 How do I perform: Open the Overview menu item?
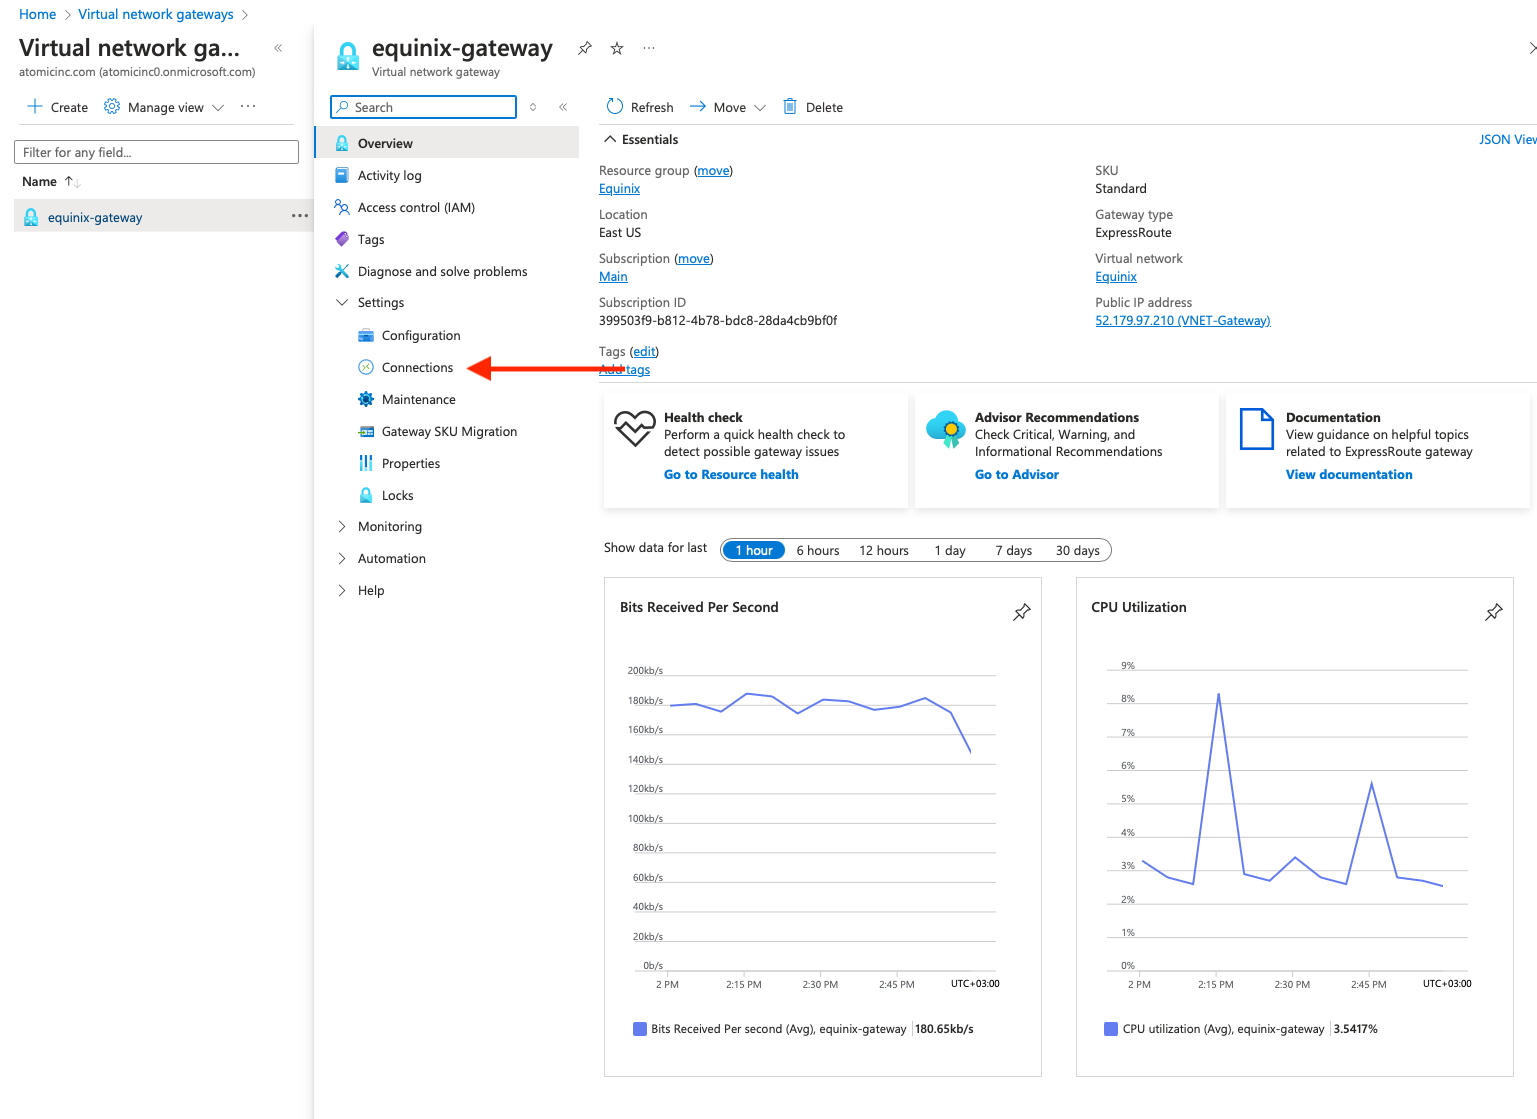pos(447,143)
